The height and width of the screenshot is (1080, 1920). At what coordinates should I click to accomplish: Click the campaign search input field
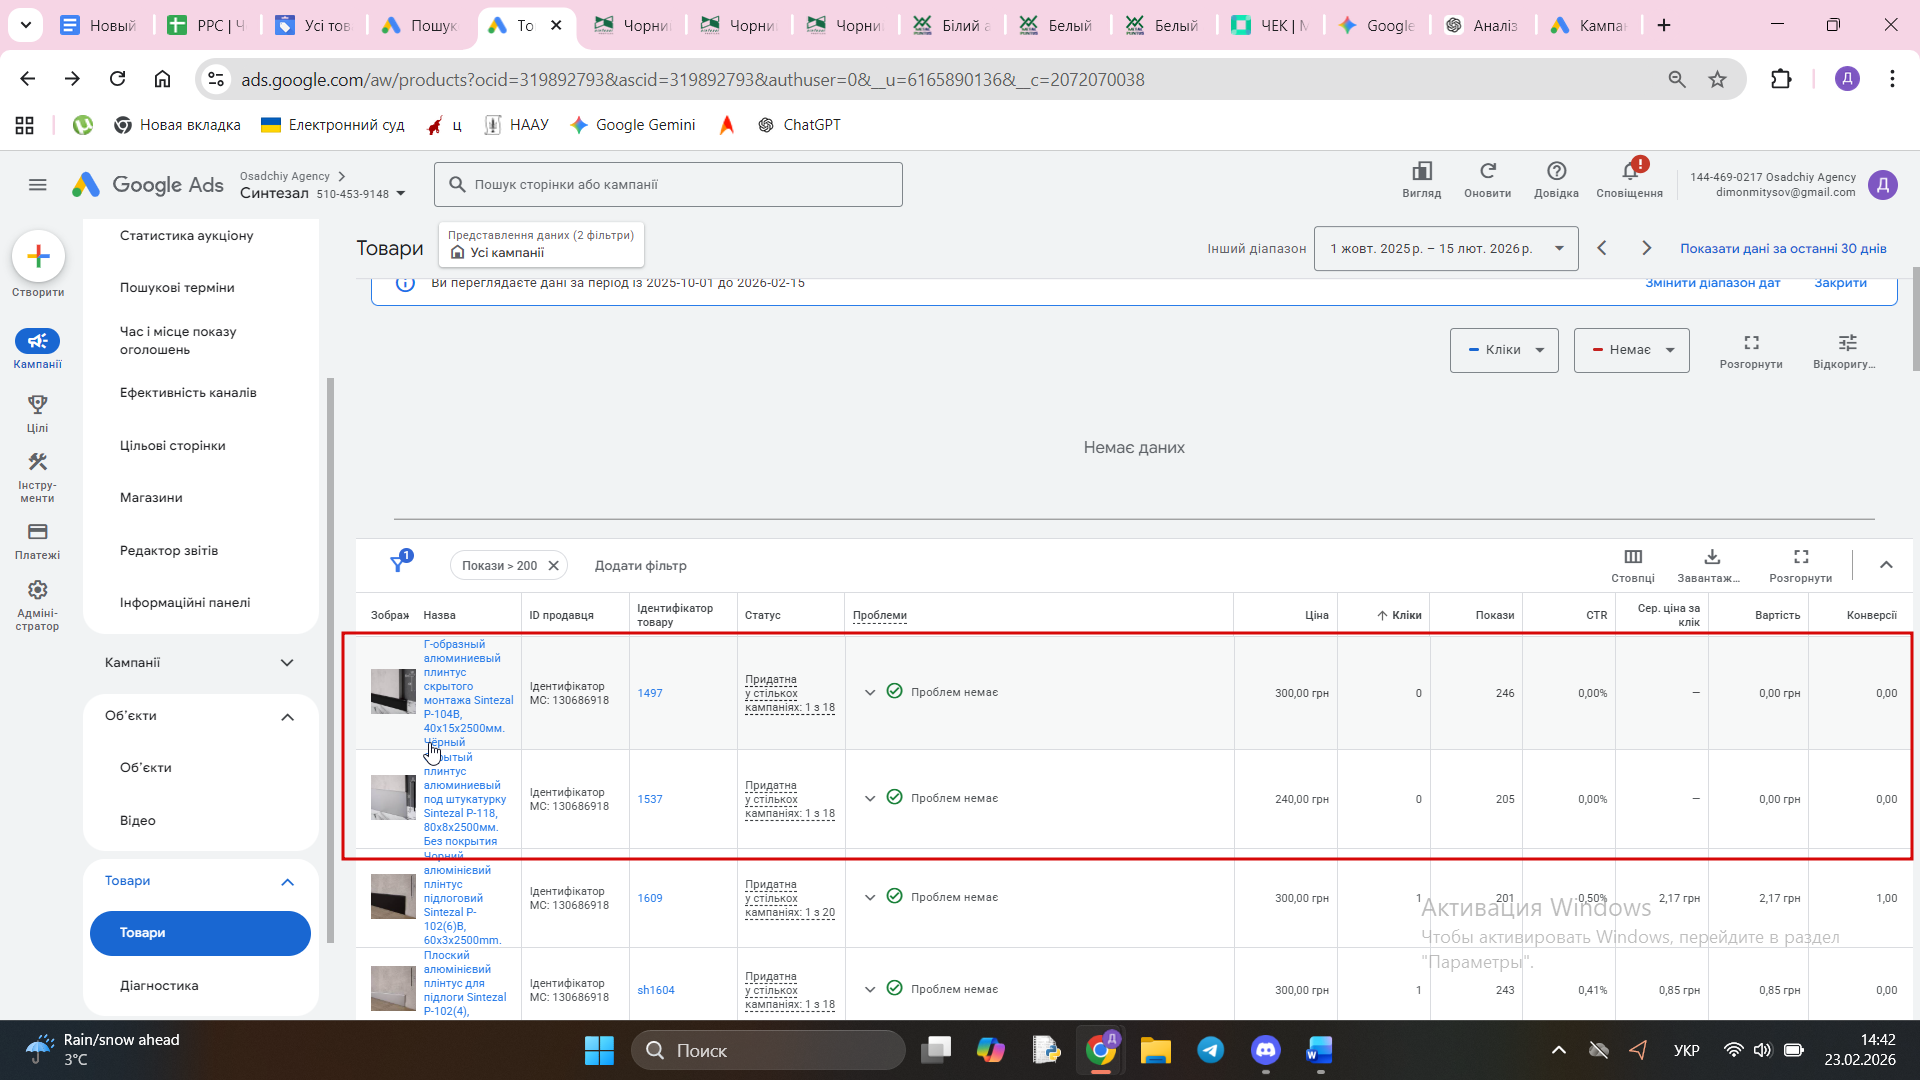[x=668, y=185]
